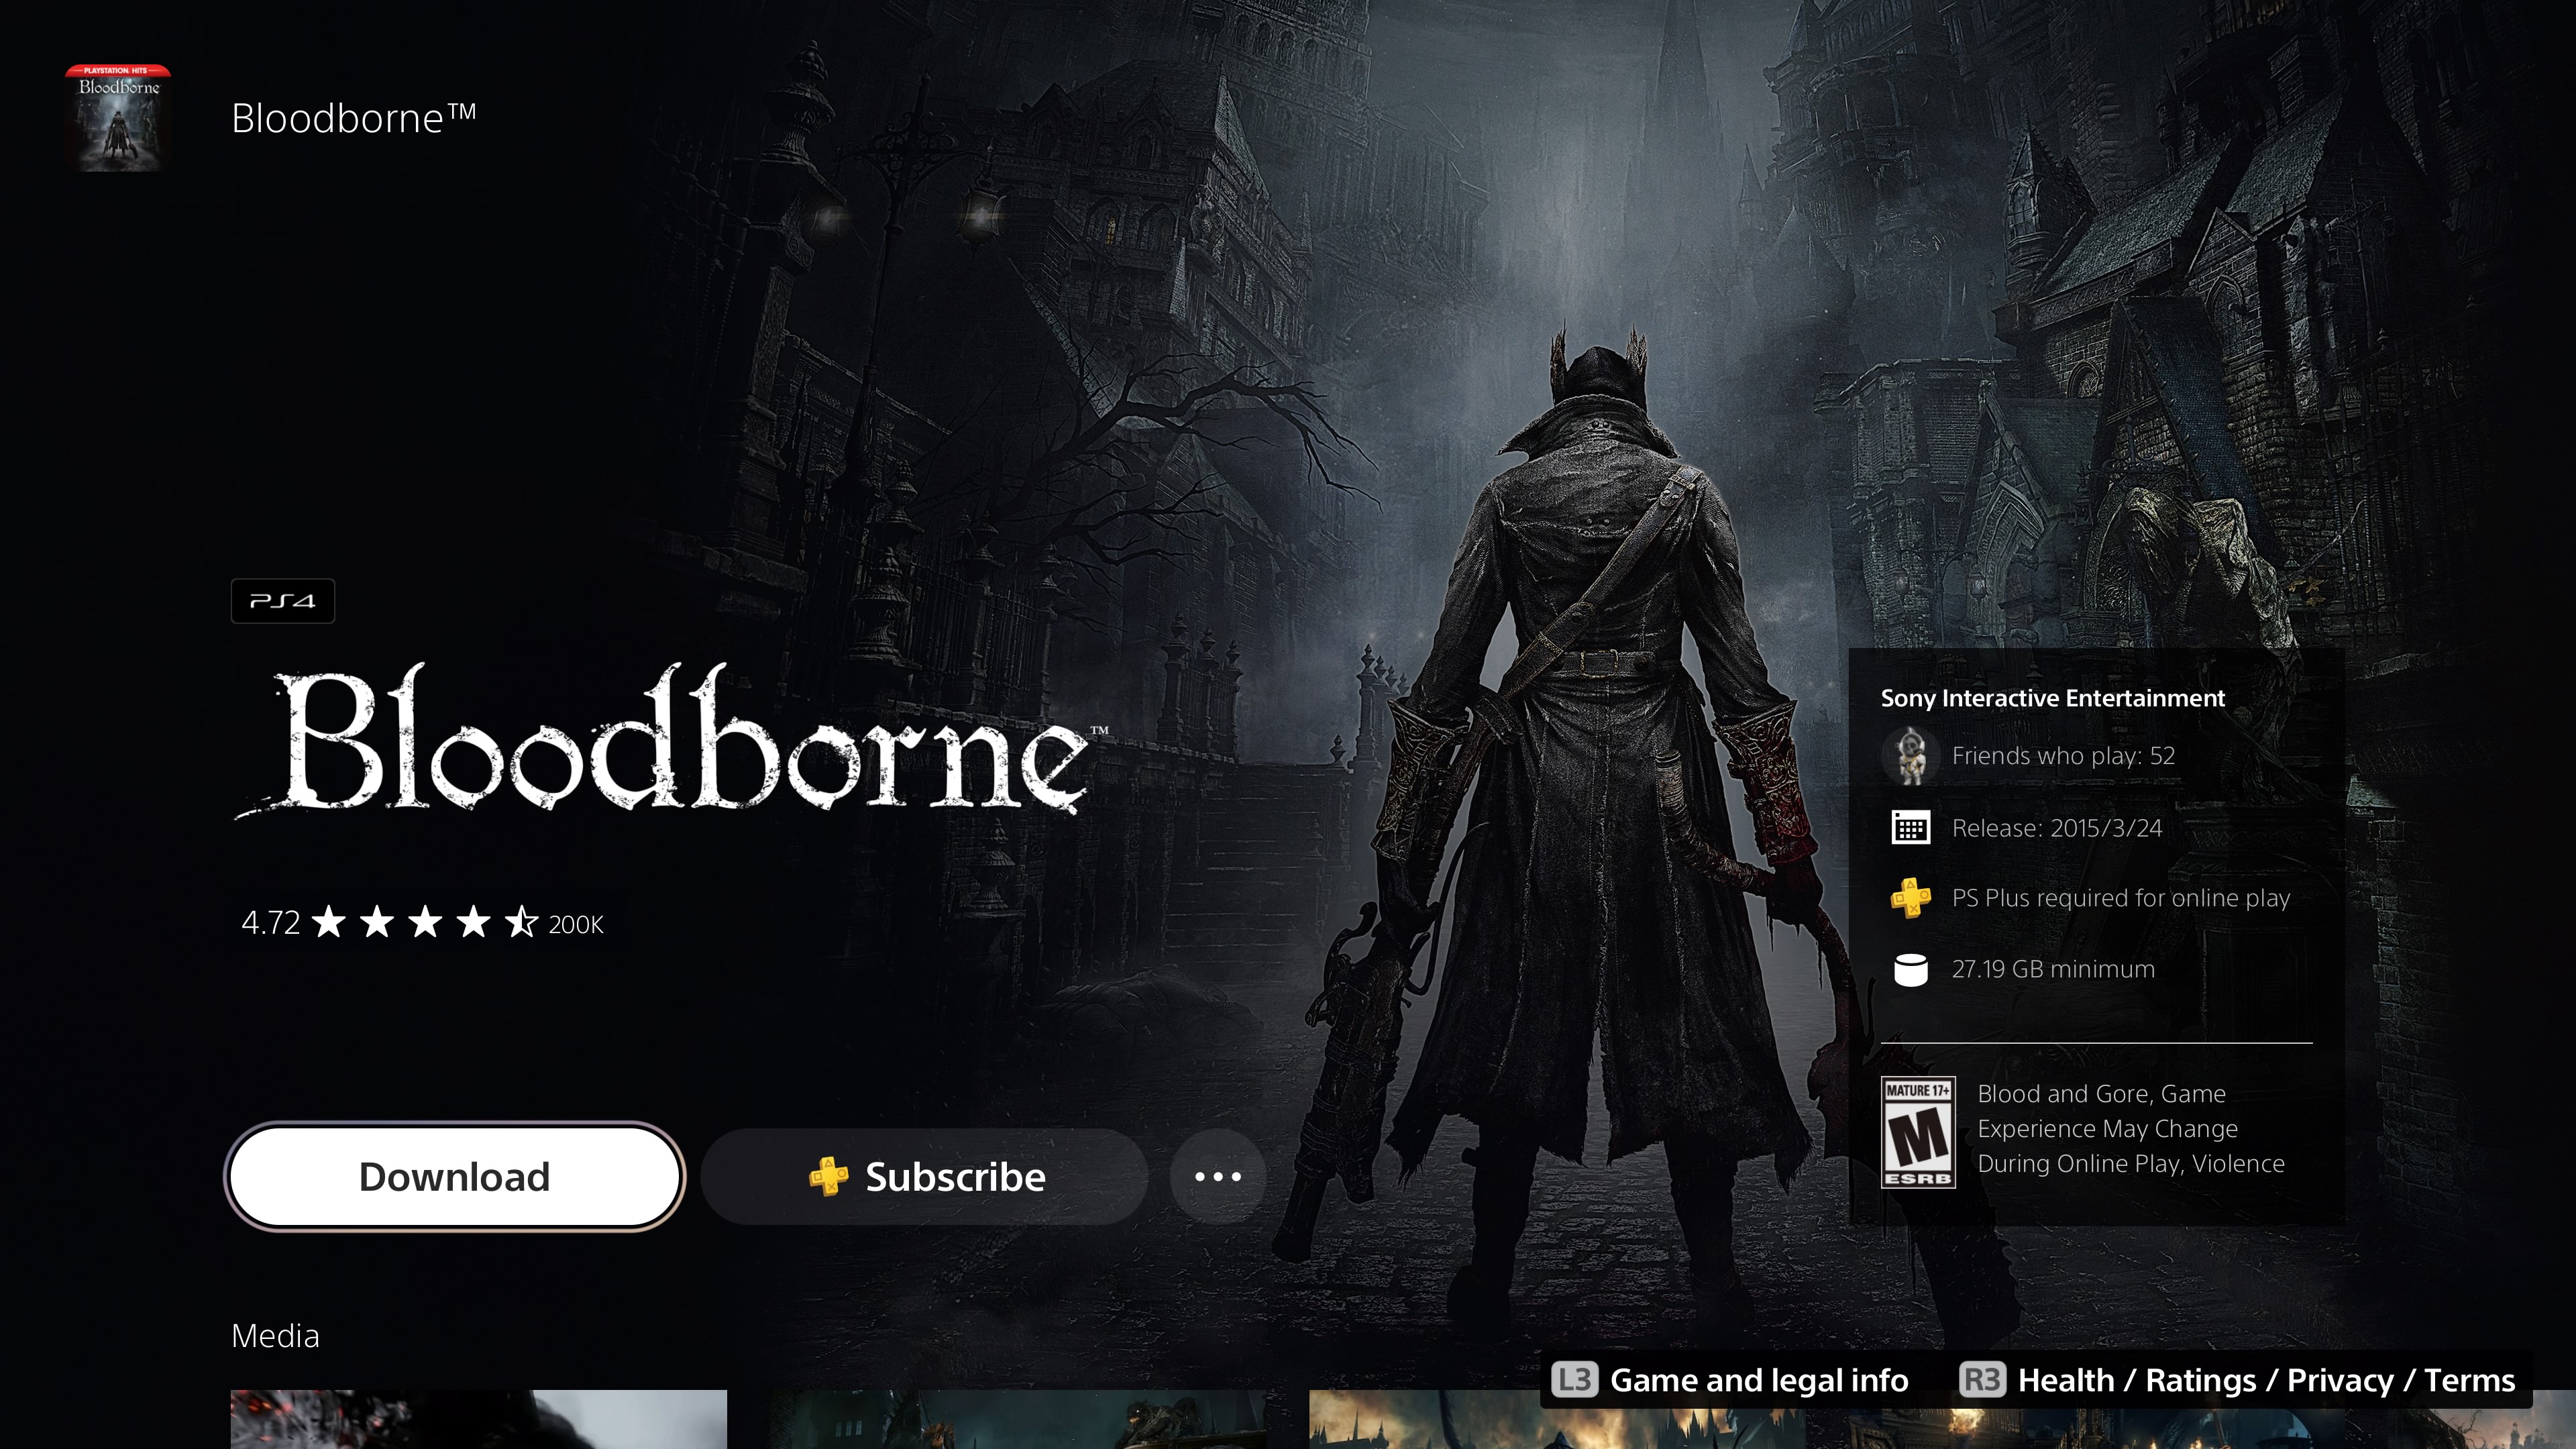
Task: Click the Media section heading
Action: point(275,1336)
